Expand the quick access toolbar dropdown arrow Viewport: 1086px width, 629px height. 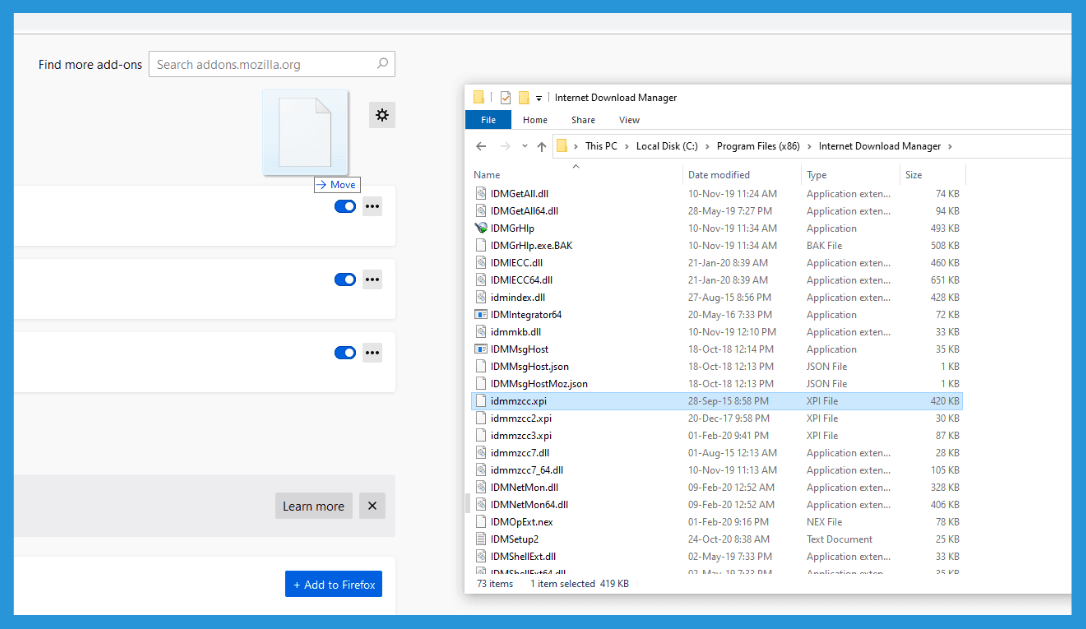point(539,98)
